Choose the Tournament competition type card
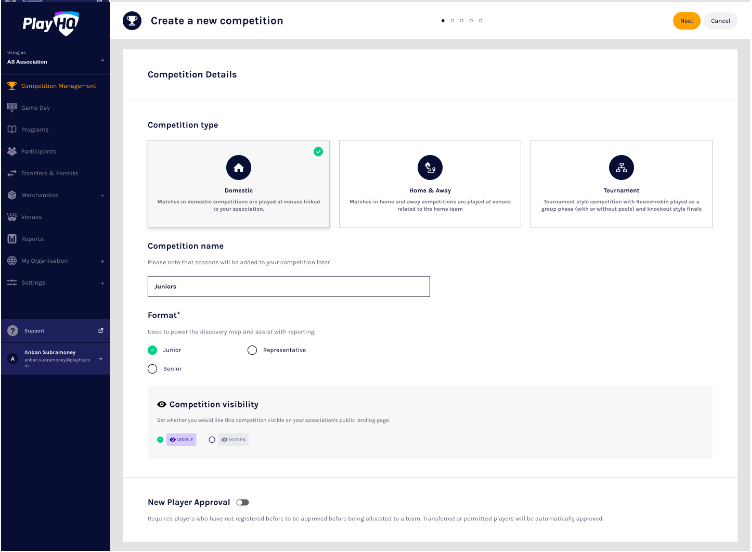This screenshot has width=752, height=552. coord(621,184)
